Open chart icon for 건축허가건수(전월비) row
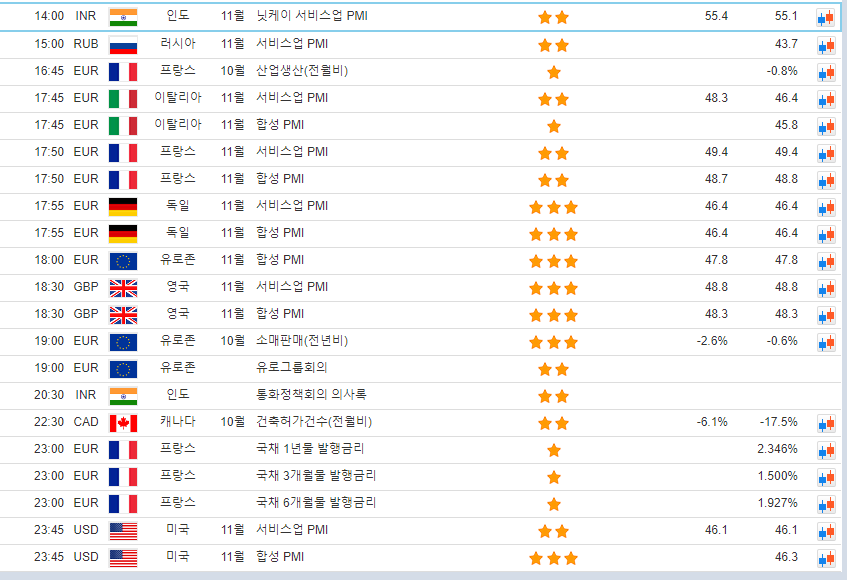Image resolution: width=847 pixels, height=580 pixels. point(825,423)
